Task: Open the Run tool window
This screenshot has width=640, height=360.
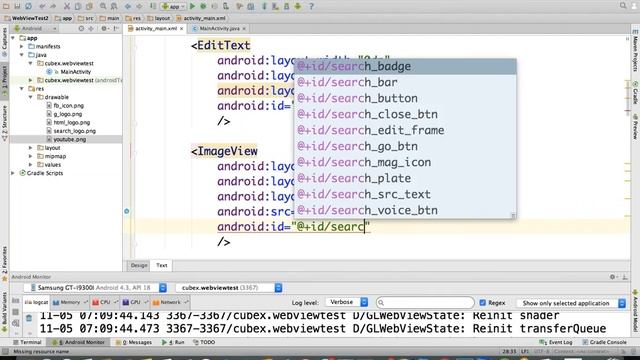Action: (x=173, y=342)
